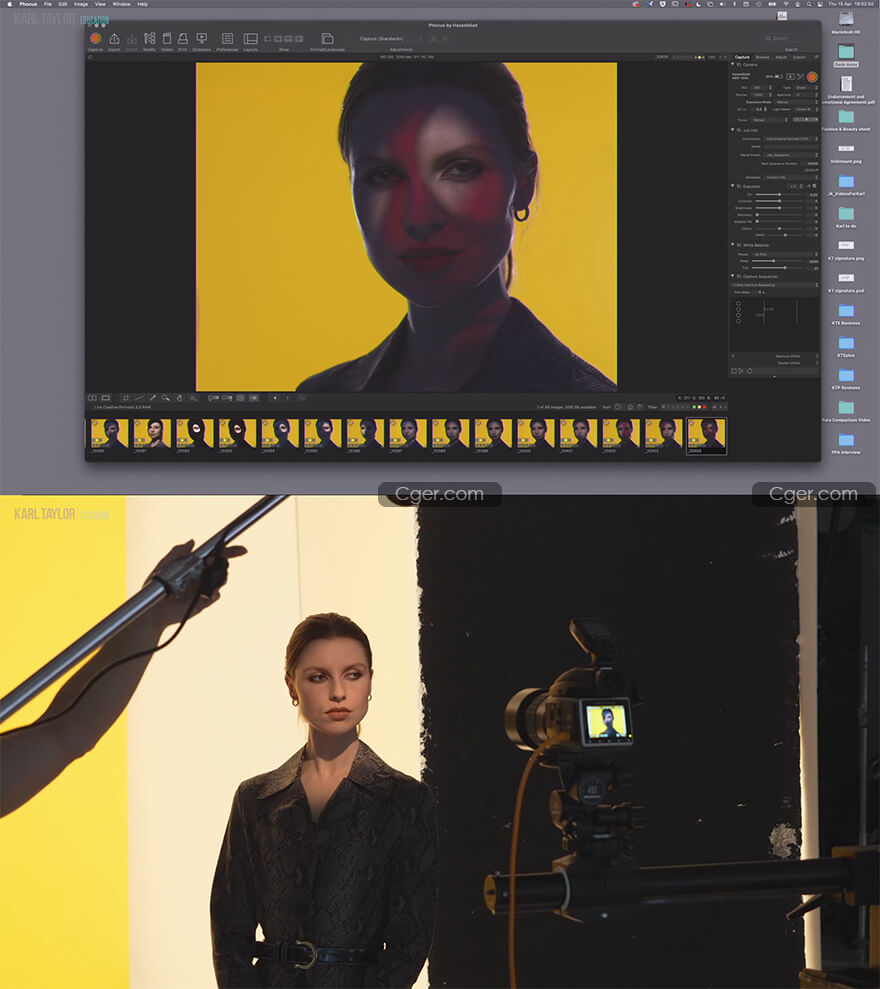The image size is (880, 989).
Task: Click the Name field in Job Info
Action: coord(791,146)
